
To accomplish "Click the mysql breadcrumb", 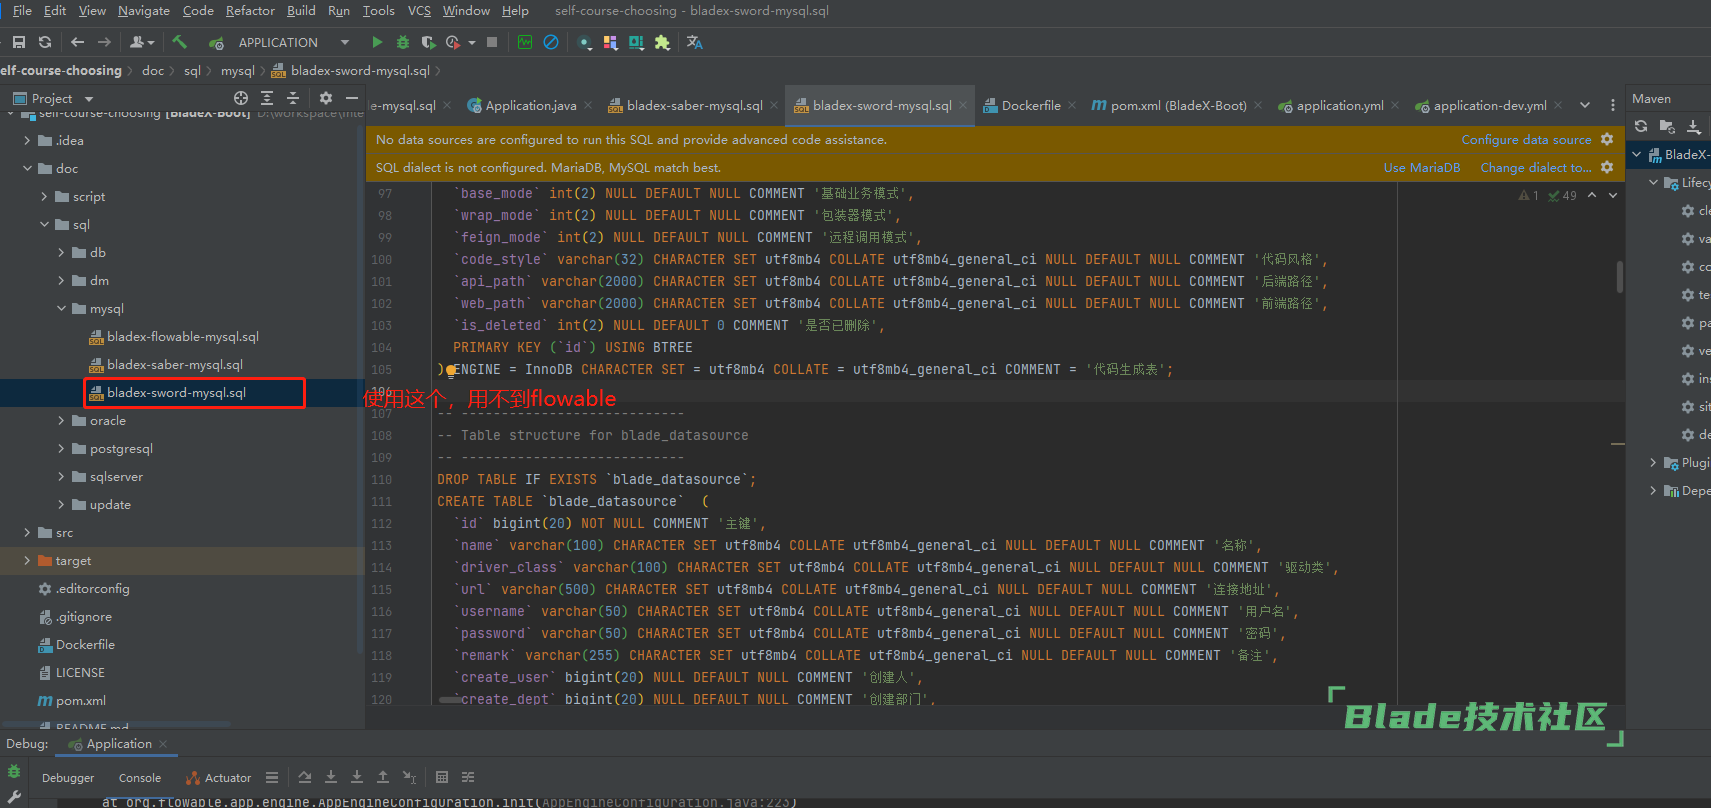I will click(238, 71).
